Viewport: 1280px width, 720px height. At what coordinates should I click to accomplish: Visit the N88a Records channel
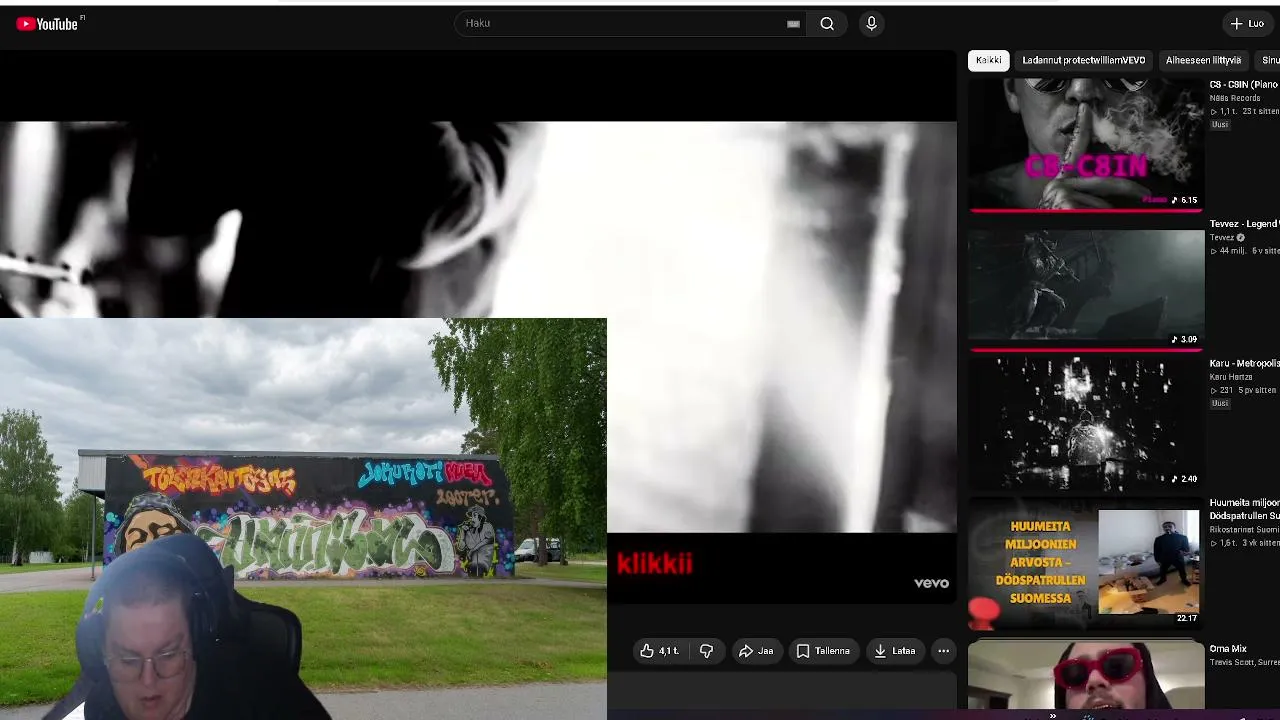pos(1234,98)
